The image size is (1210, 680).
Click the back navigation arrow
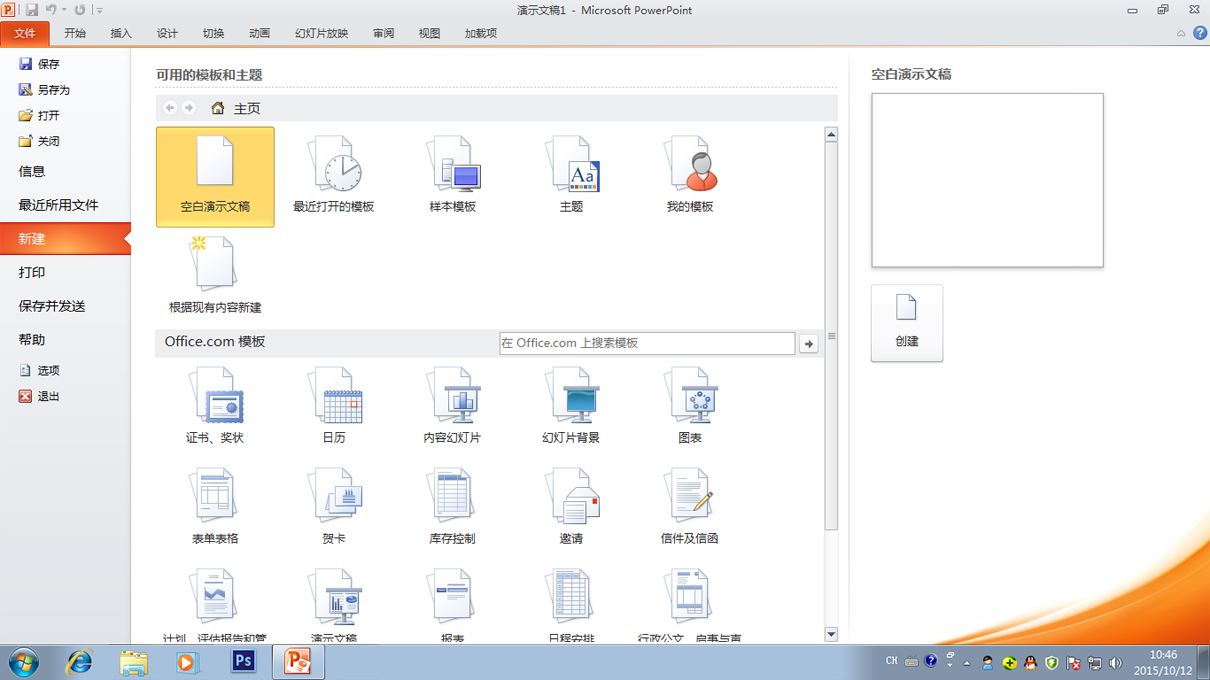point(170,108)
